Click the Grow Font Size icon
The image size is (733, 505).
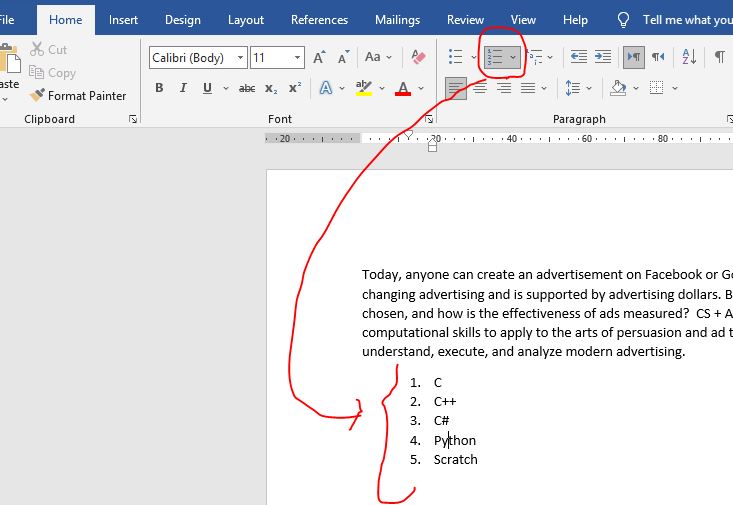pyautogui.click(x=319, y=58)
